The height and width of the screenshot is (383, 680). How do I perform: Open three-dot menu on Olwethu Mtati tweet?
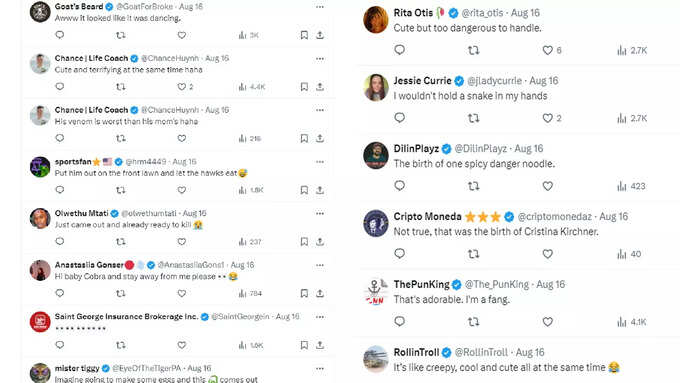click(x=320, y=213)
